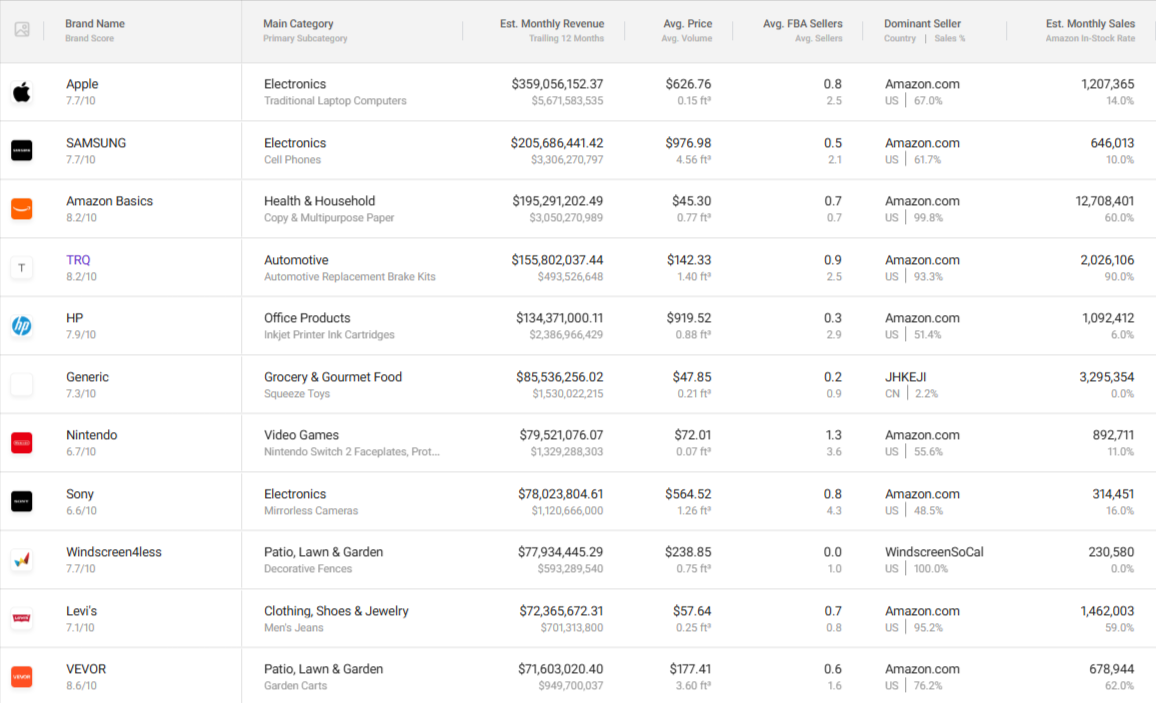Click WindscreenSoCal dominant seller name
1156x703 pixels.
[x=934, y=552]
